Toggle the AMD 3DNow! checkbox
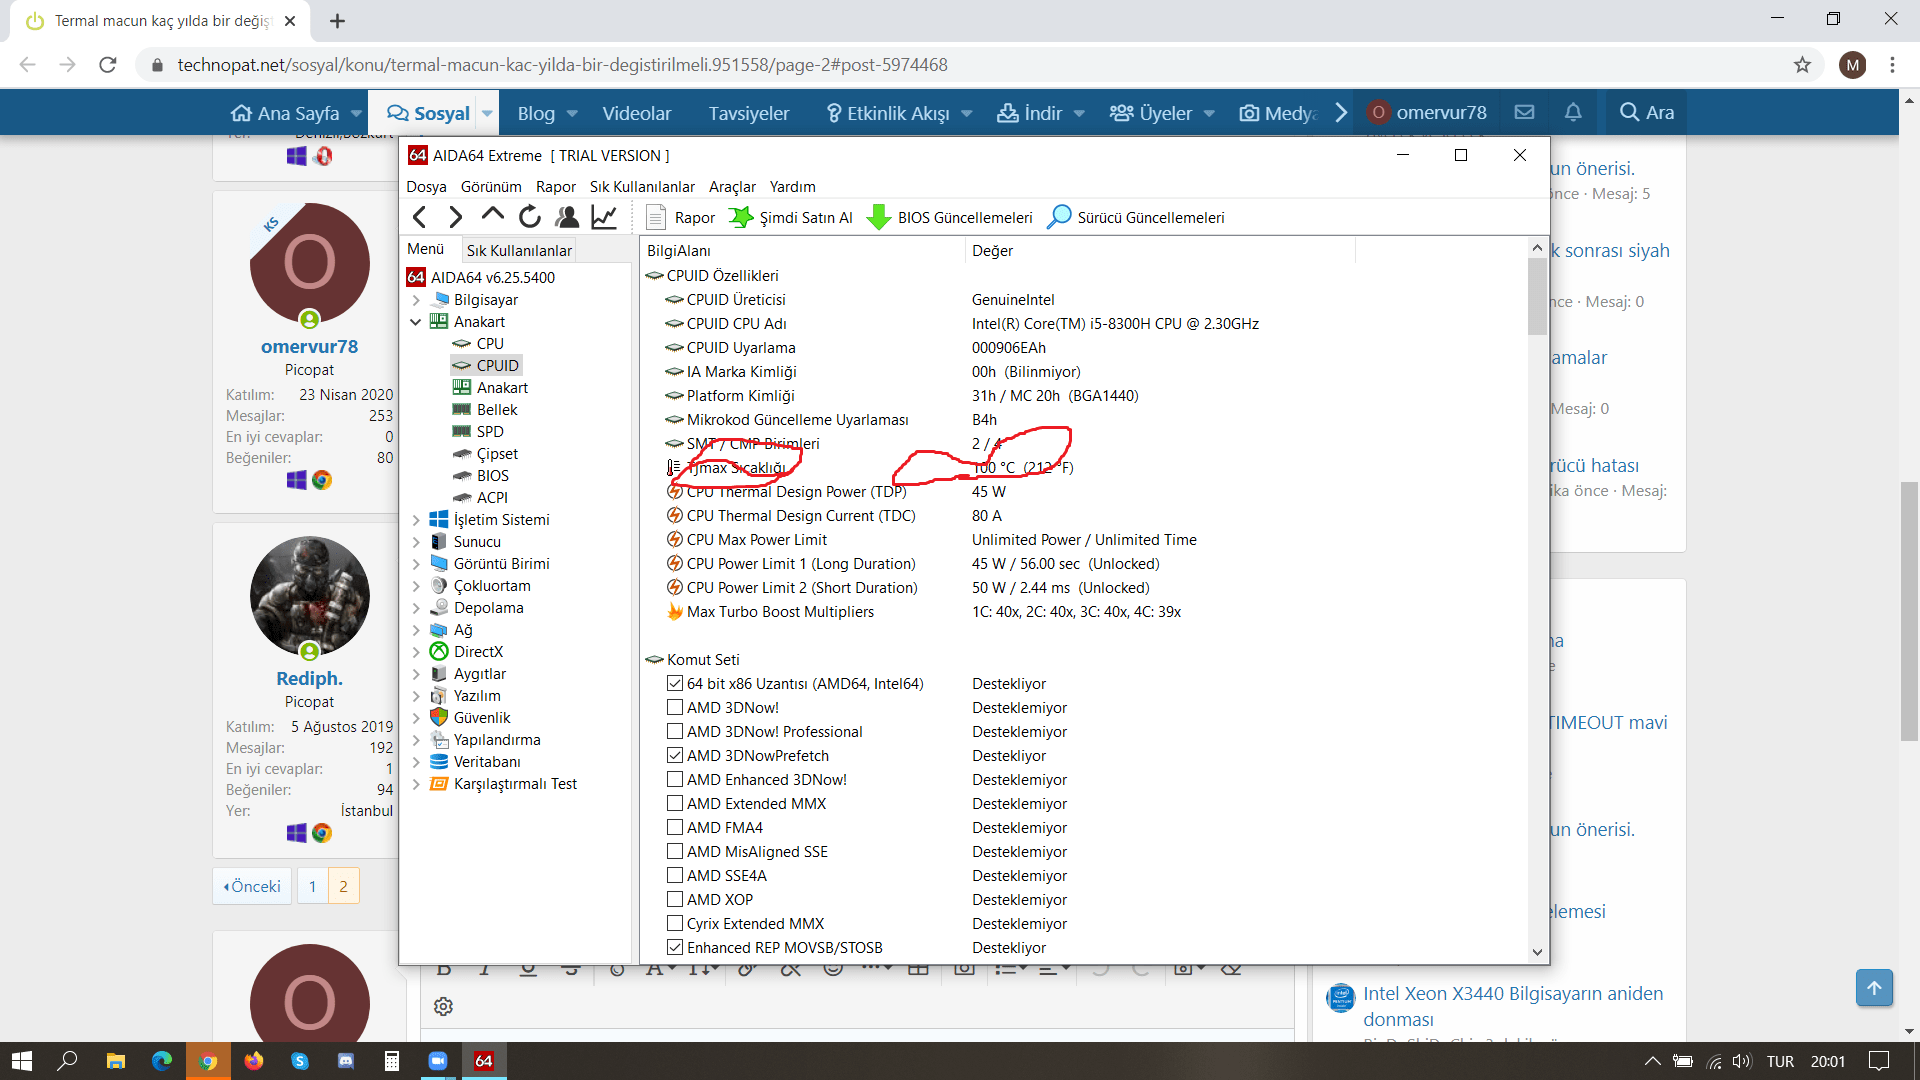 [x=675, y=707]
